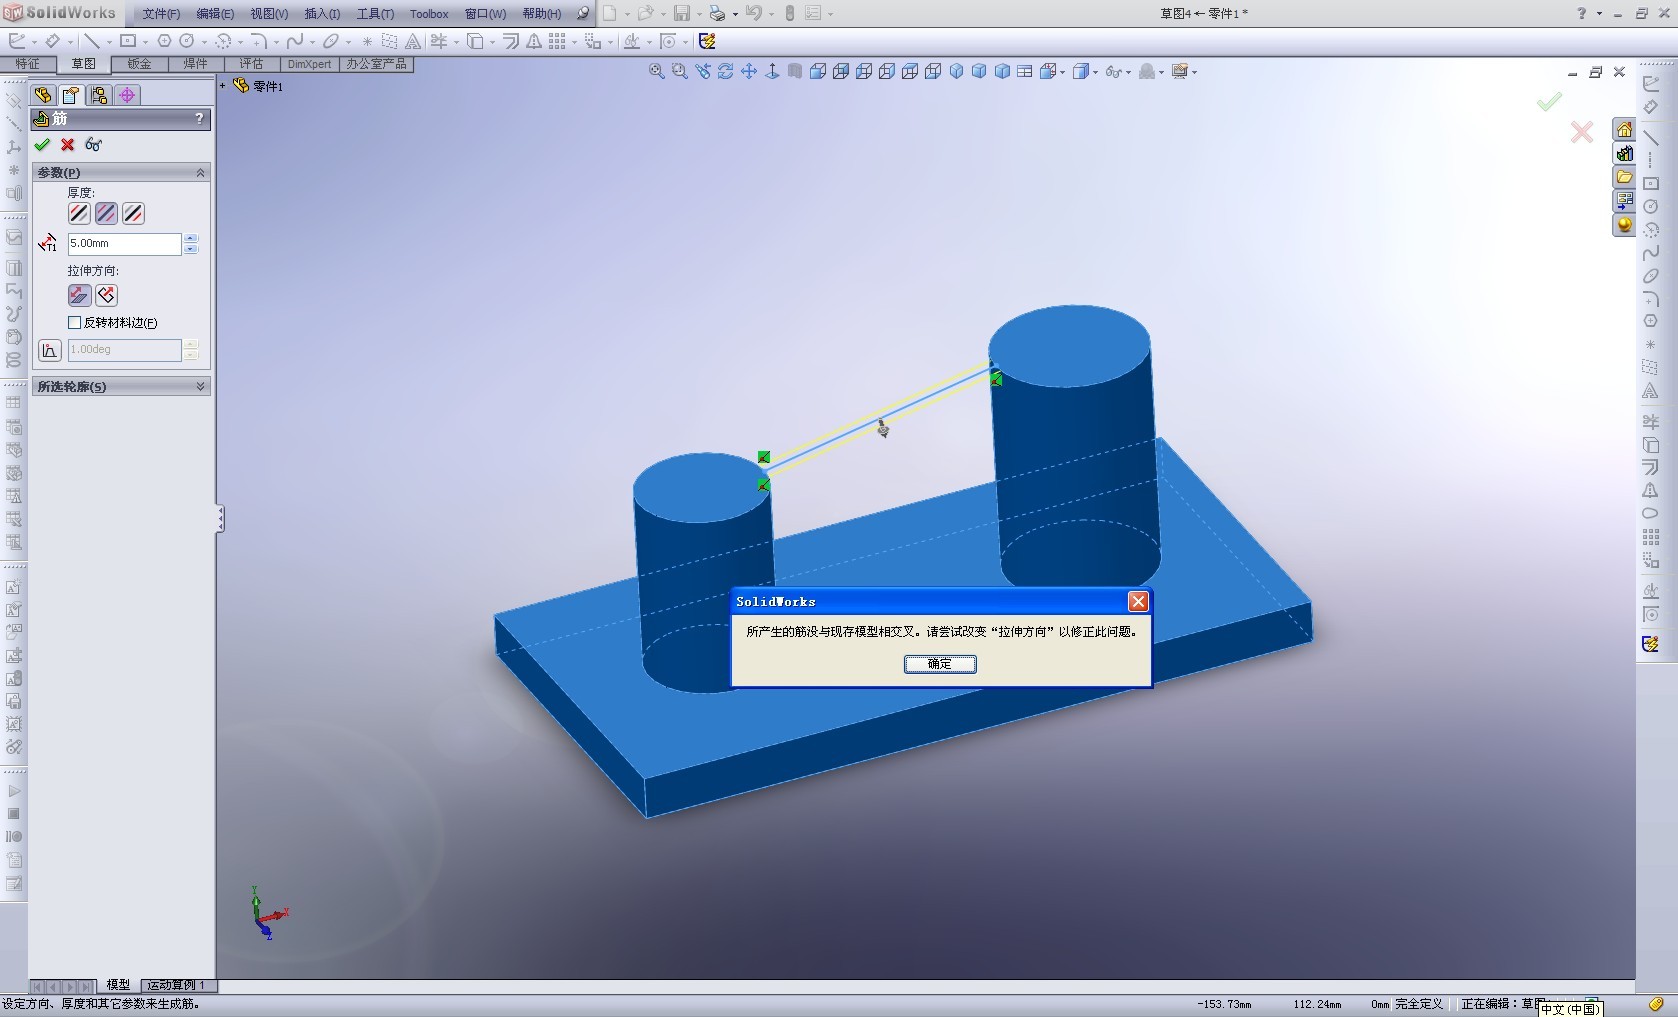This screenshot has width=1678, height=1017.
Task: Open the 工具(T) menu
Action: (375, 14)
